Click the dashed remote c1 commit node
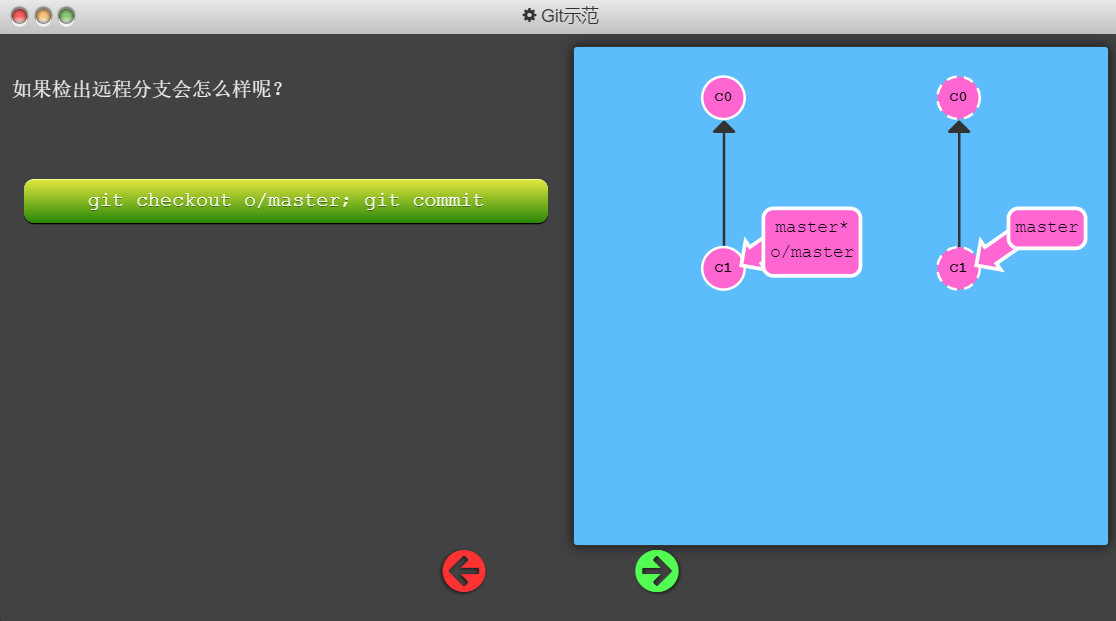 [x=958, y=268]
